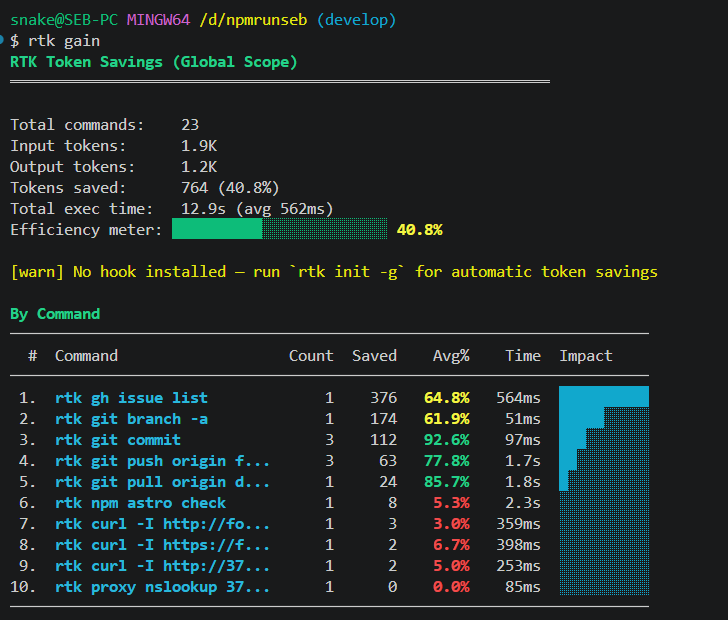728x620 pixels.
Task: Click the Saved column header
Action: (x=374, y=356)
